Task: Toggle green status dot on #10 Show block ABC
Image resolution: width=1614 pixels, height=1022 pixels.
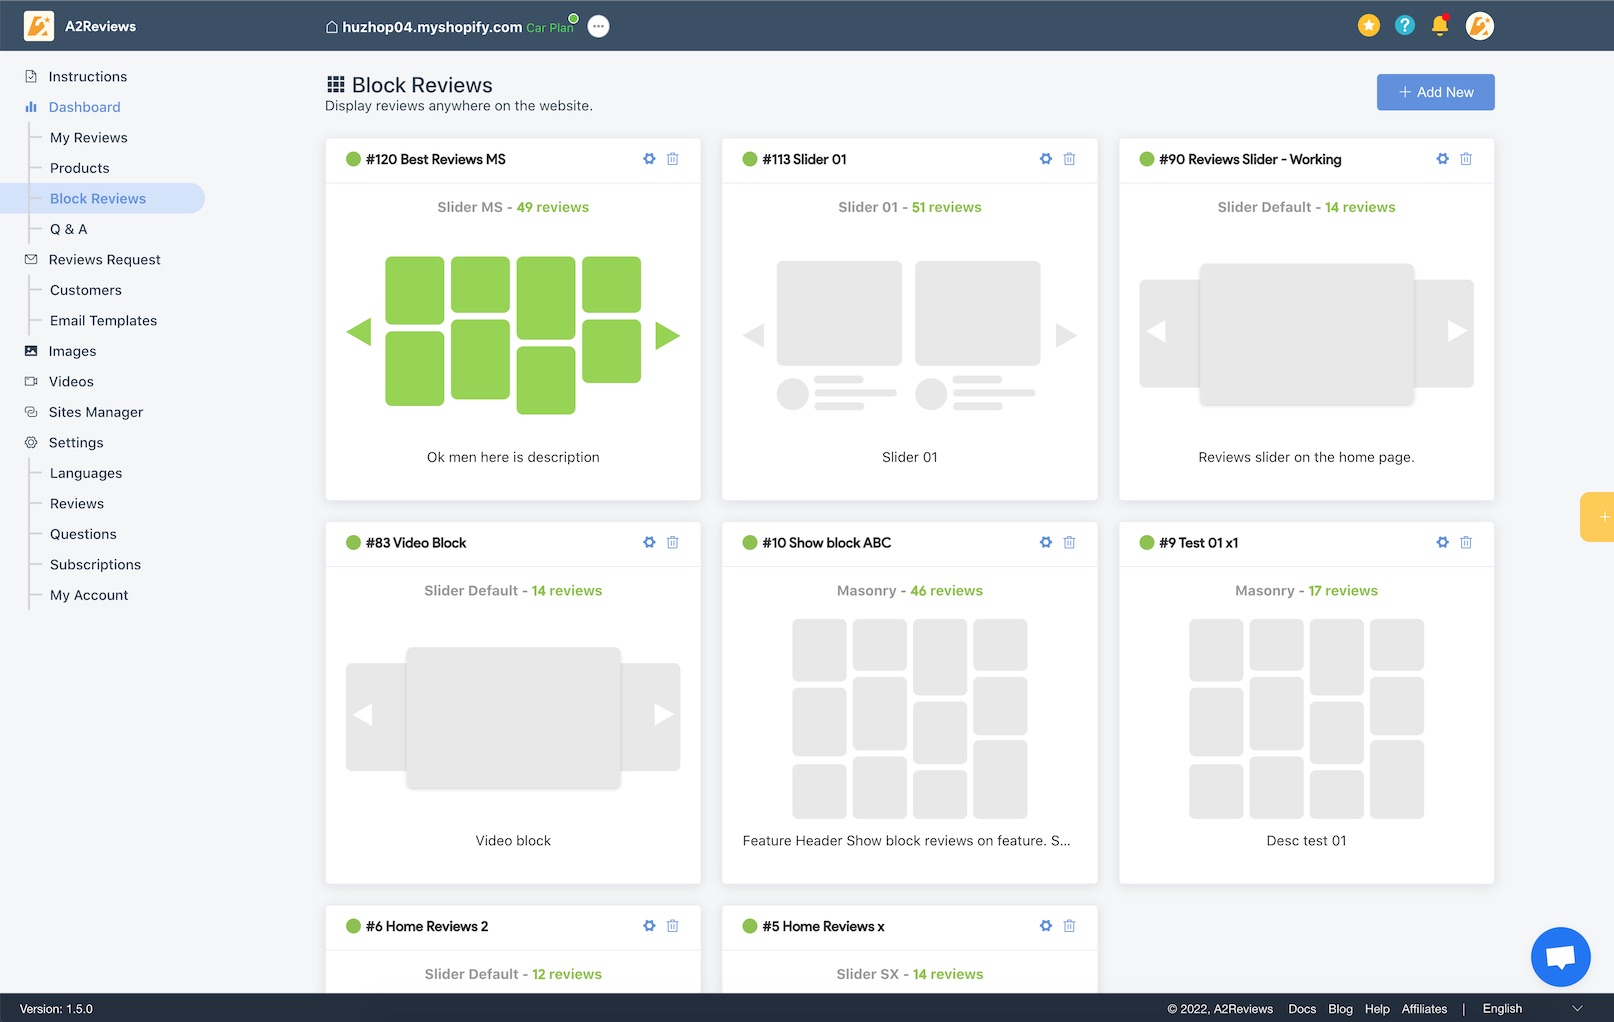Action: pos(750,543)
